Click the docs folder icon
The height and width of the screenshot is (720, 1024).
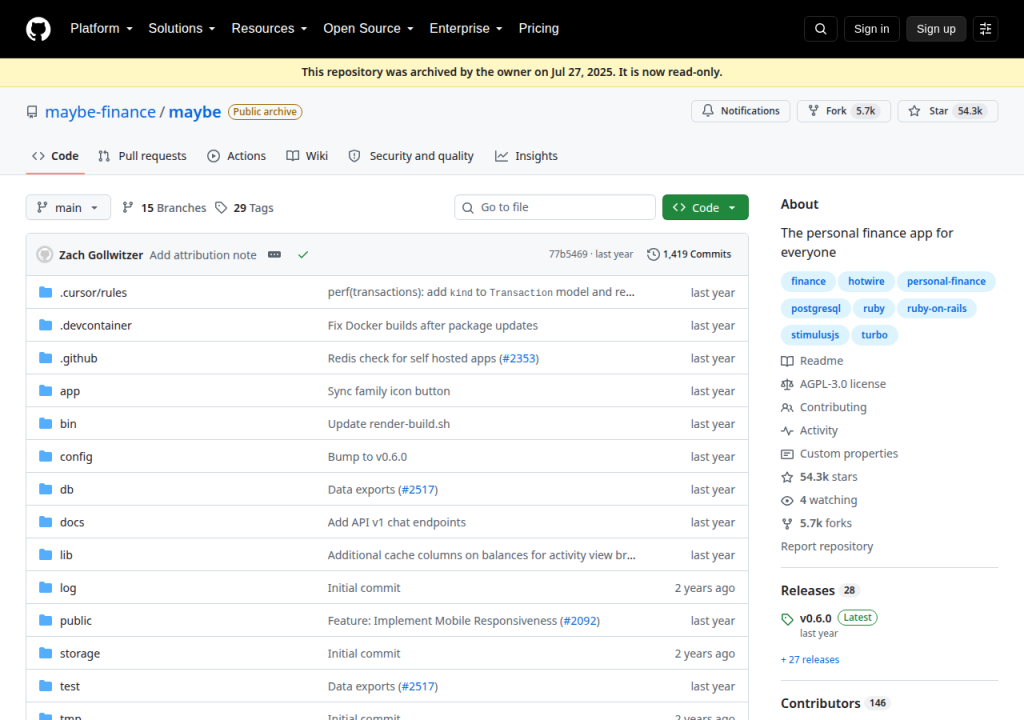[x=45, y=521]
